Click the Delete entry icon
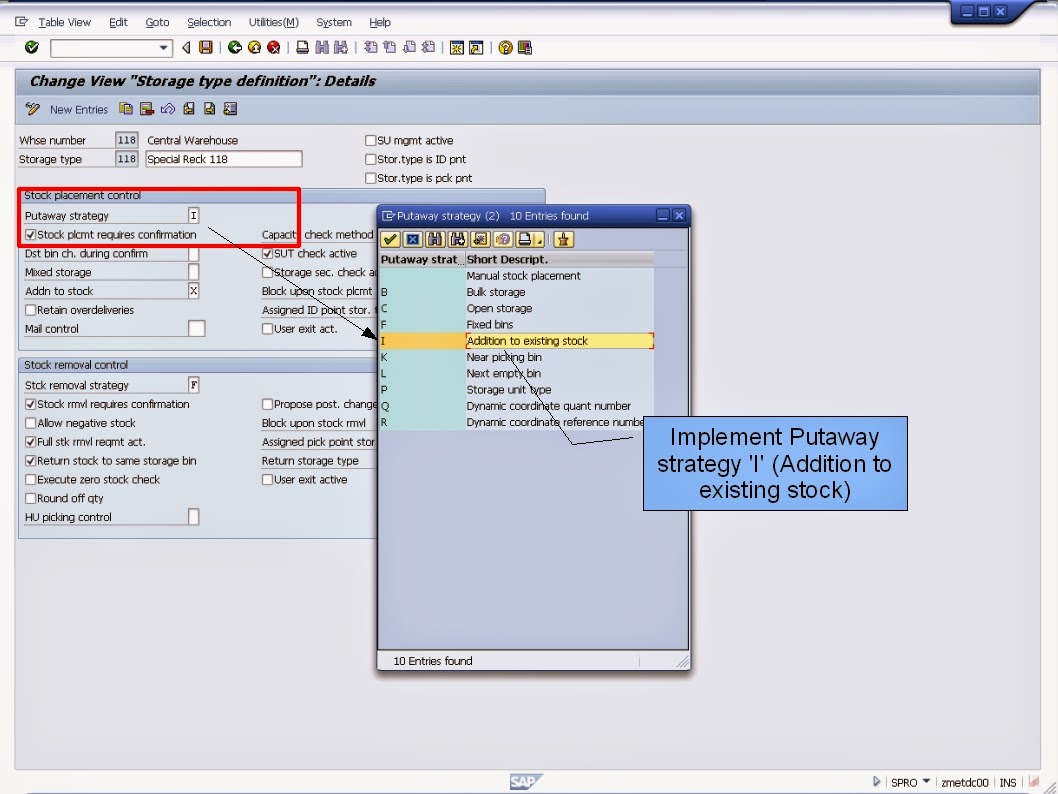This screenshot has width=1058, height=794. point(146,109)
